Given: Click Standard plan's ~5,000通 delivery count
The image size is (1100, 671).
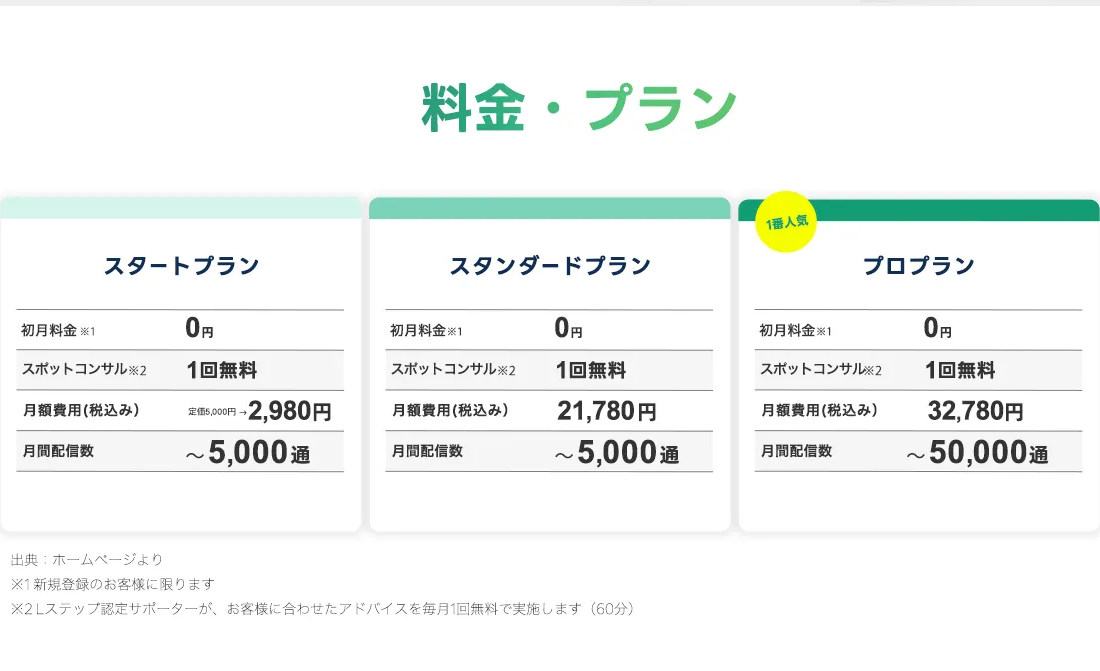Looking at the screenshot, I should (617, 452).
